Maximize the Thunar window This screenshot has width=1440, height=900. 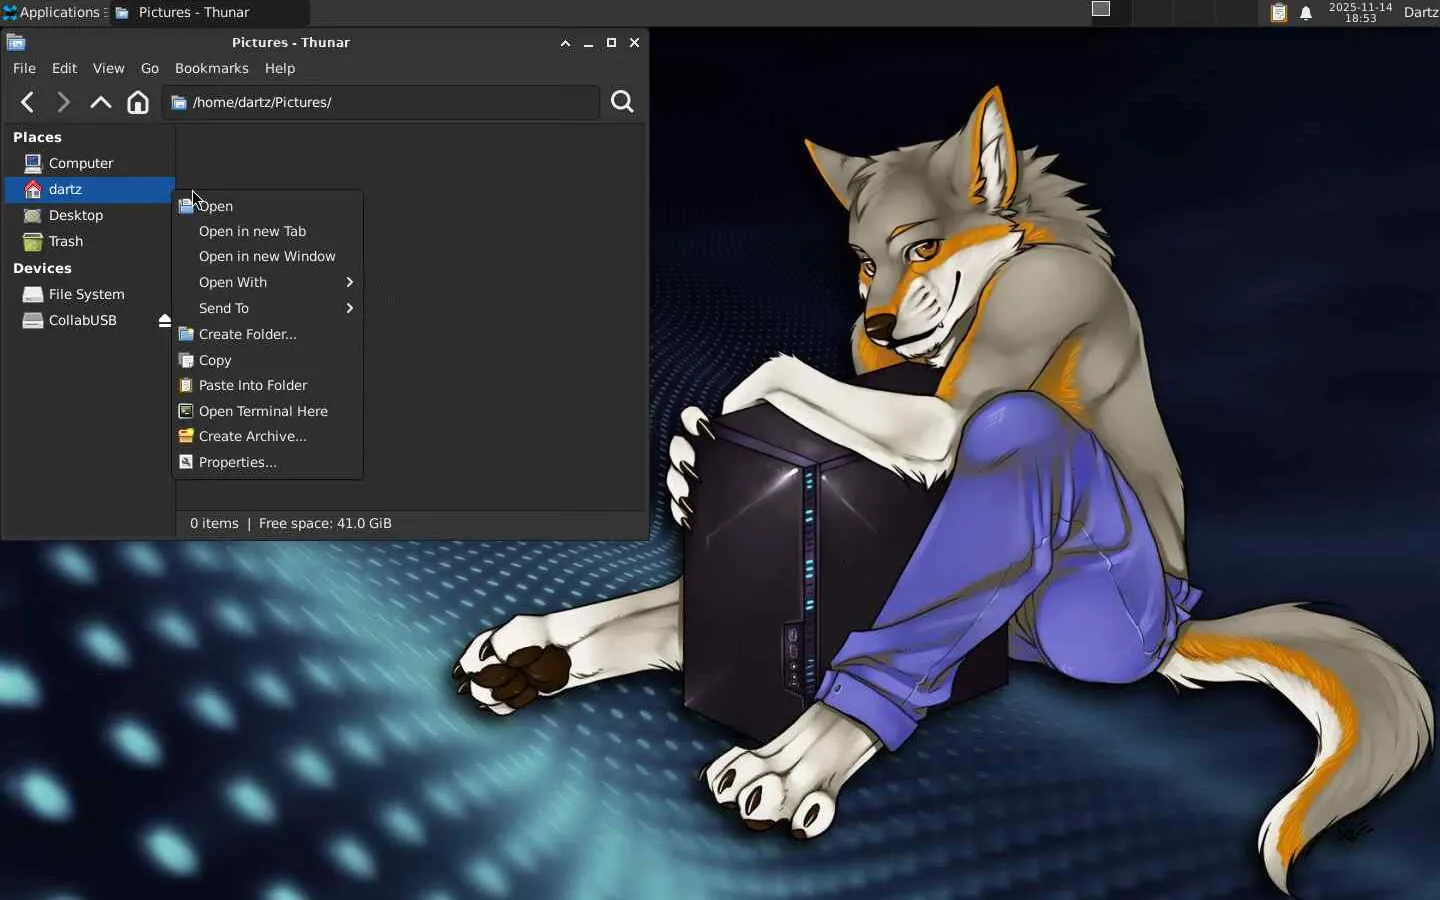click(x=611, y=43)
